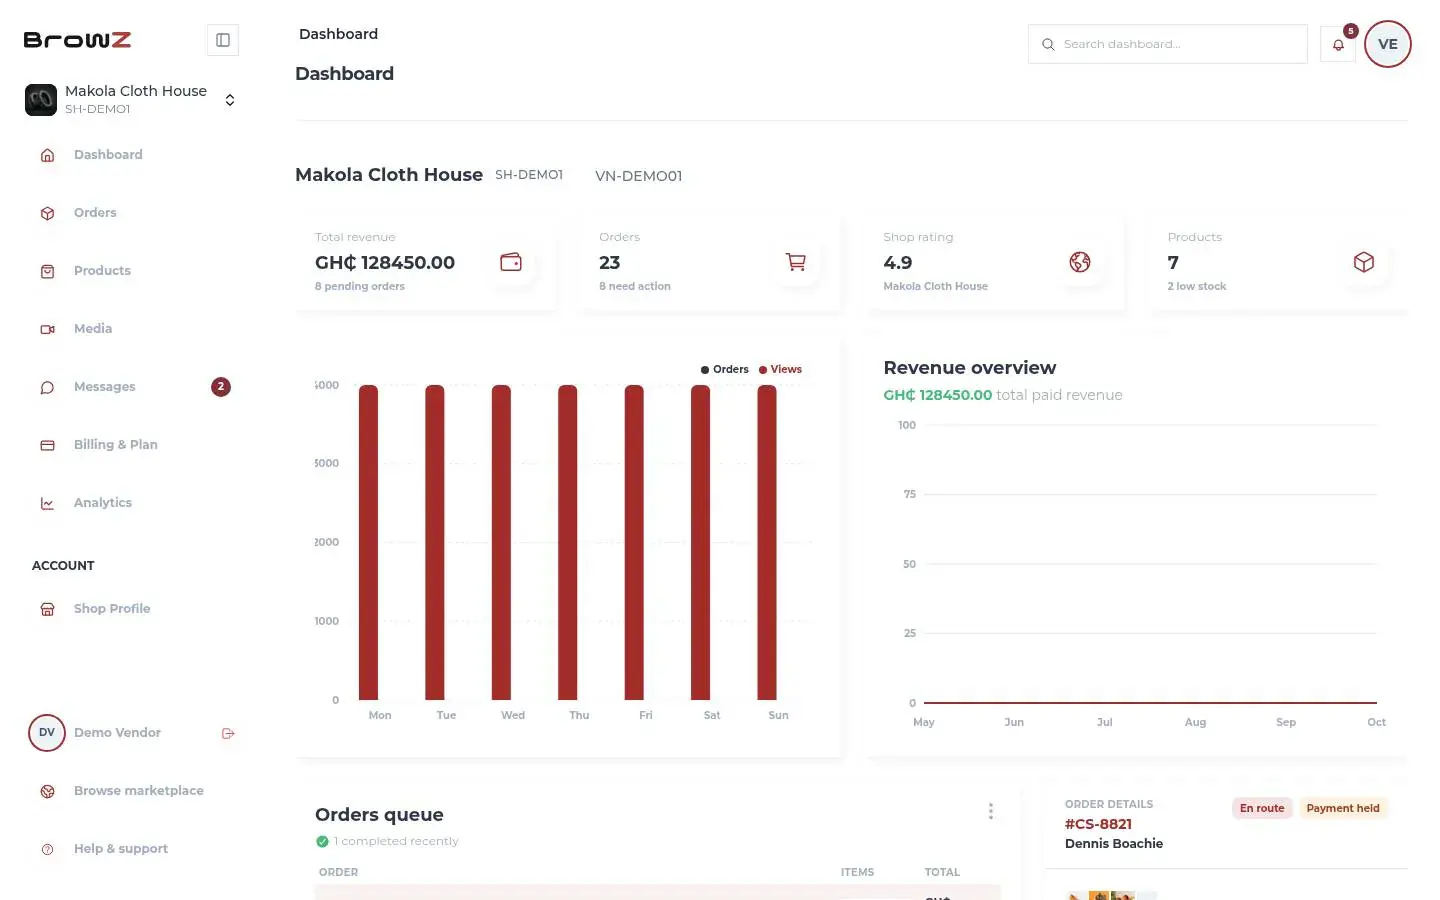Click the VN-DEMO01 vendor code
This screenshot has height=900, width=1440.
click(639, 176)
